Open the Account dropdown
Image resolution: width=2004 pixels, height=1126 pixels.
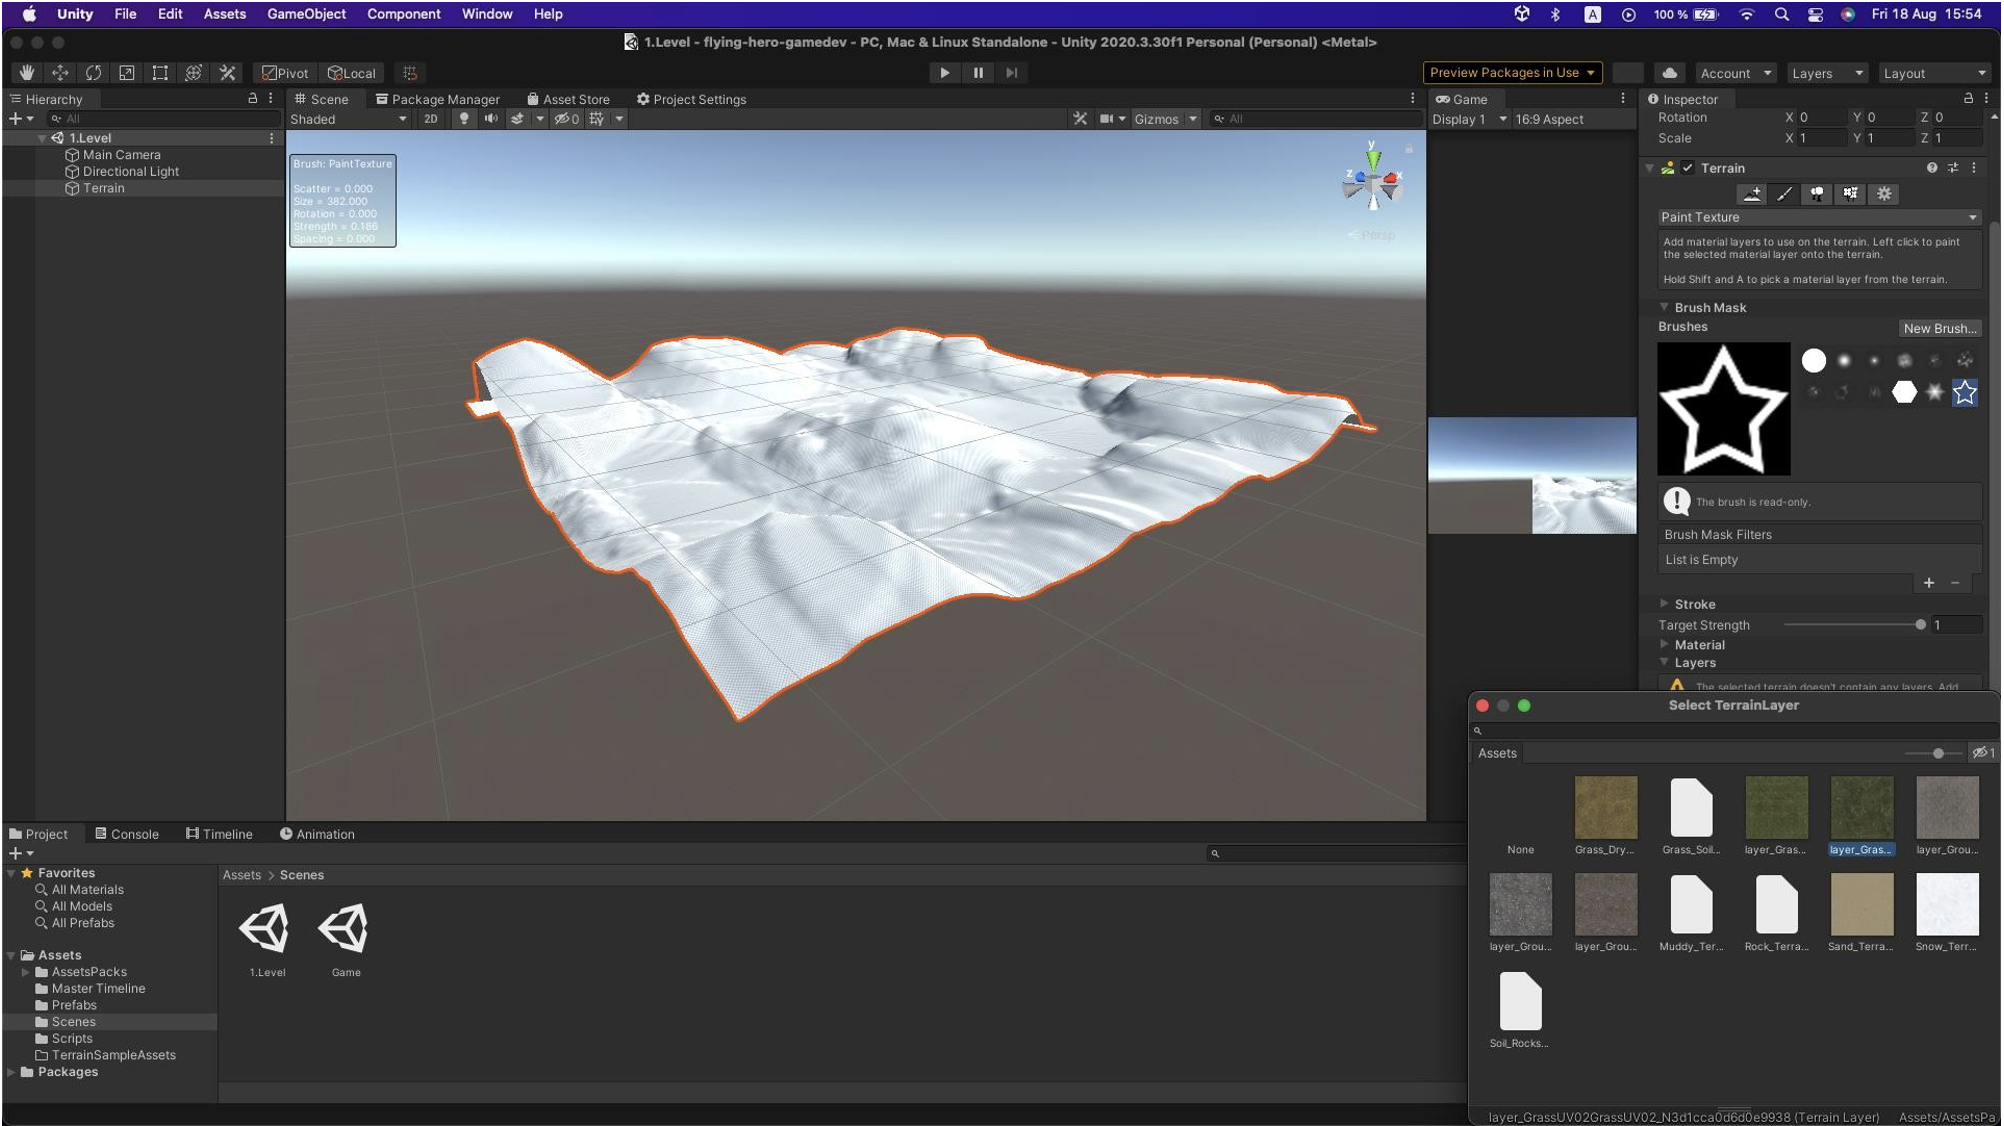[x=1736, y=73]
